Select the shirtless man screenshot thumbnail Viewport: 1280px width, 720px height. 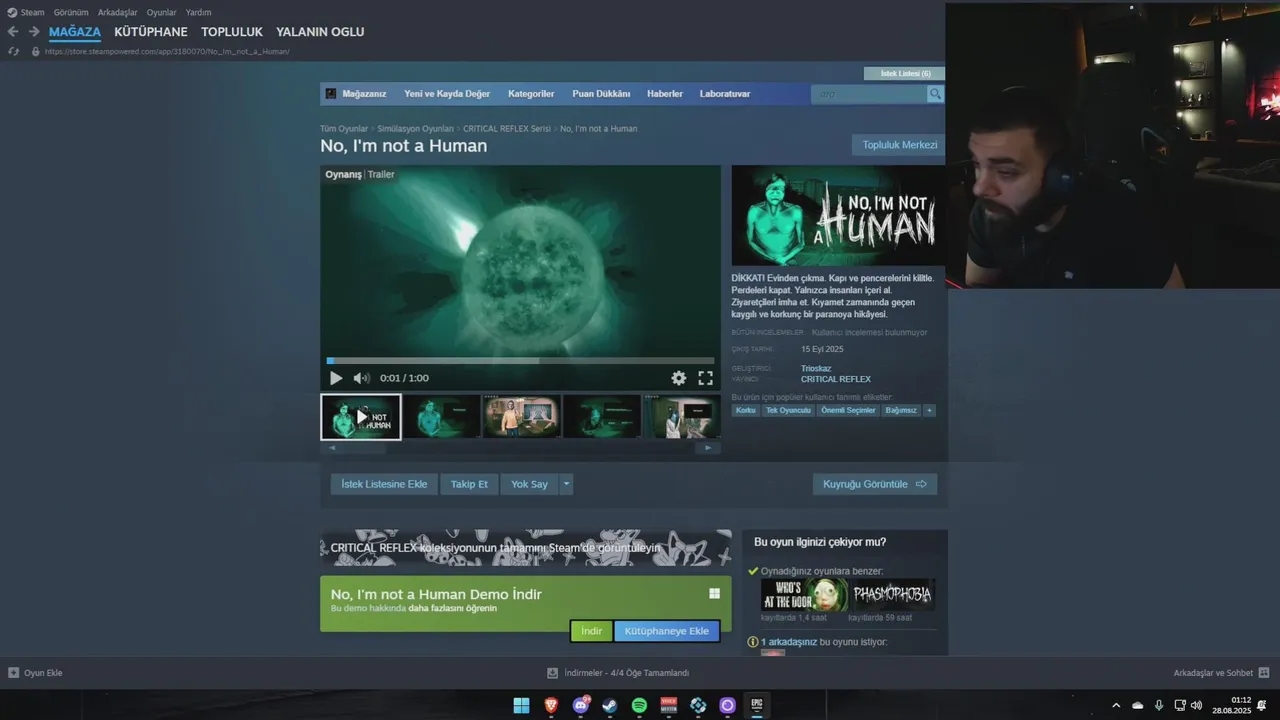(x=521, y=417)
